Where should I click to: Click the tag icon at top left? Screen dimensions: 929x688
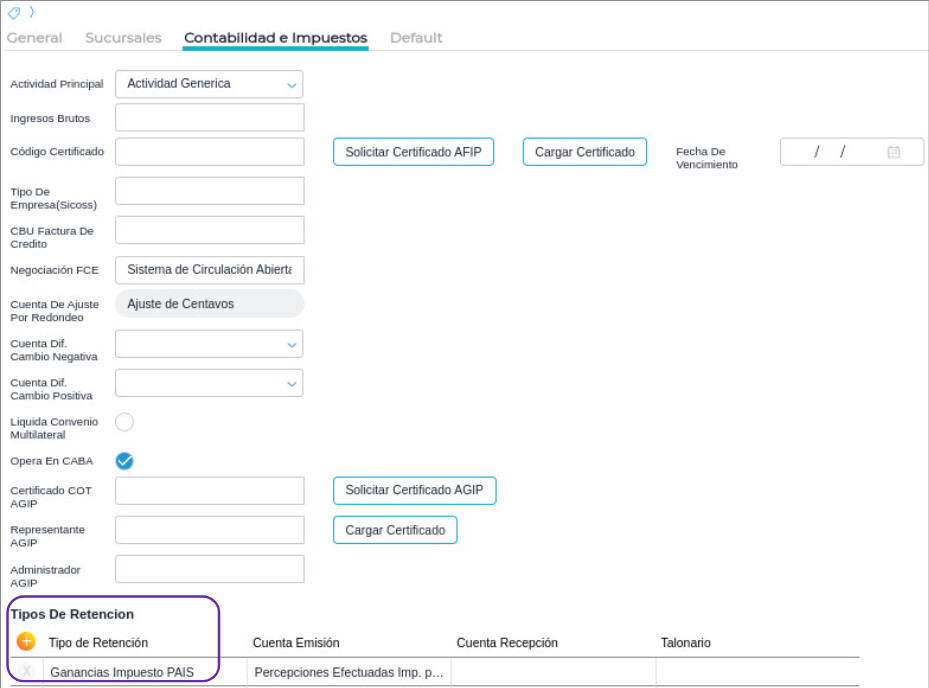click(14, 13)
